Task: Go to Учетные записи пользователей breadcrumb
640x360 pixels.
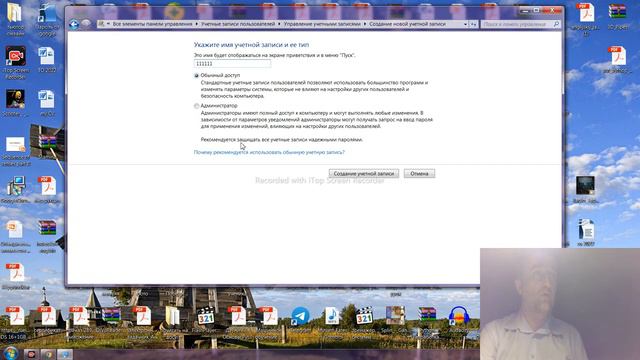Action: (238, 24)
